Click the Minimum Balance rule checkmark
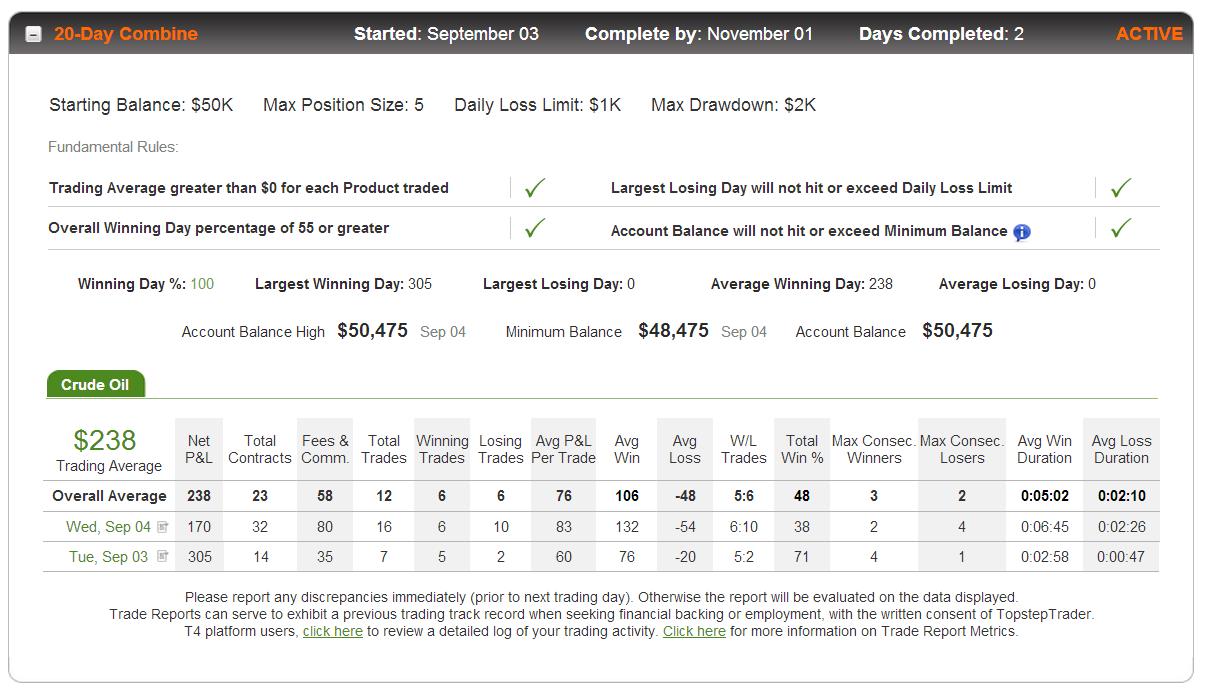 pyautogui.click(x=1121, y=228)
